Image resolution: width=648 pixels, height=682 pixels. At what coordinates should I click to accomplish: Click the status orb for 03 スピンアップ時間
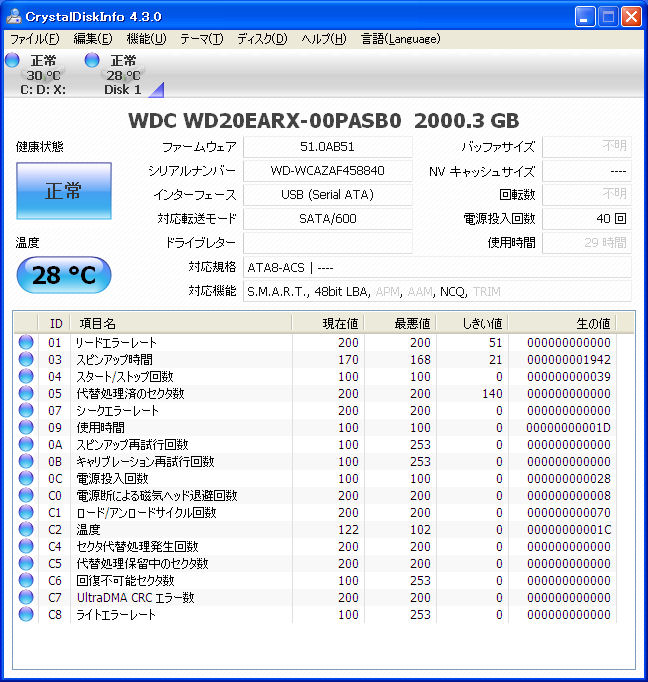[26, 359]
